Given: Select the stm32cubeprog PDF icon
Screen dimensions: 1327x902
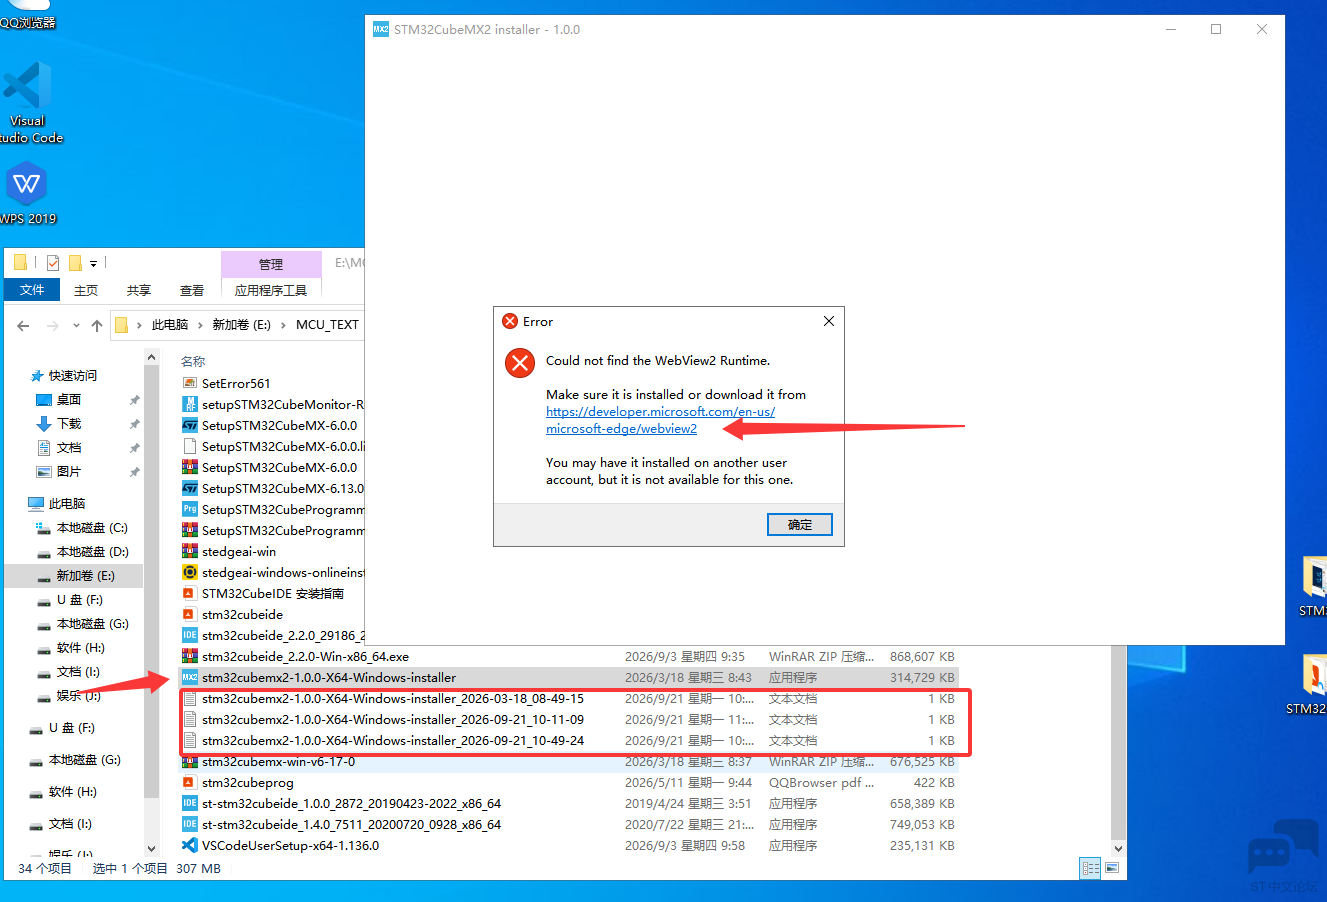Looking at the screenshot, I should pyautogui.click(x=190, y=782).
